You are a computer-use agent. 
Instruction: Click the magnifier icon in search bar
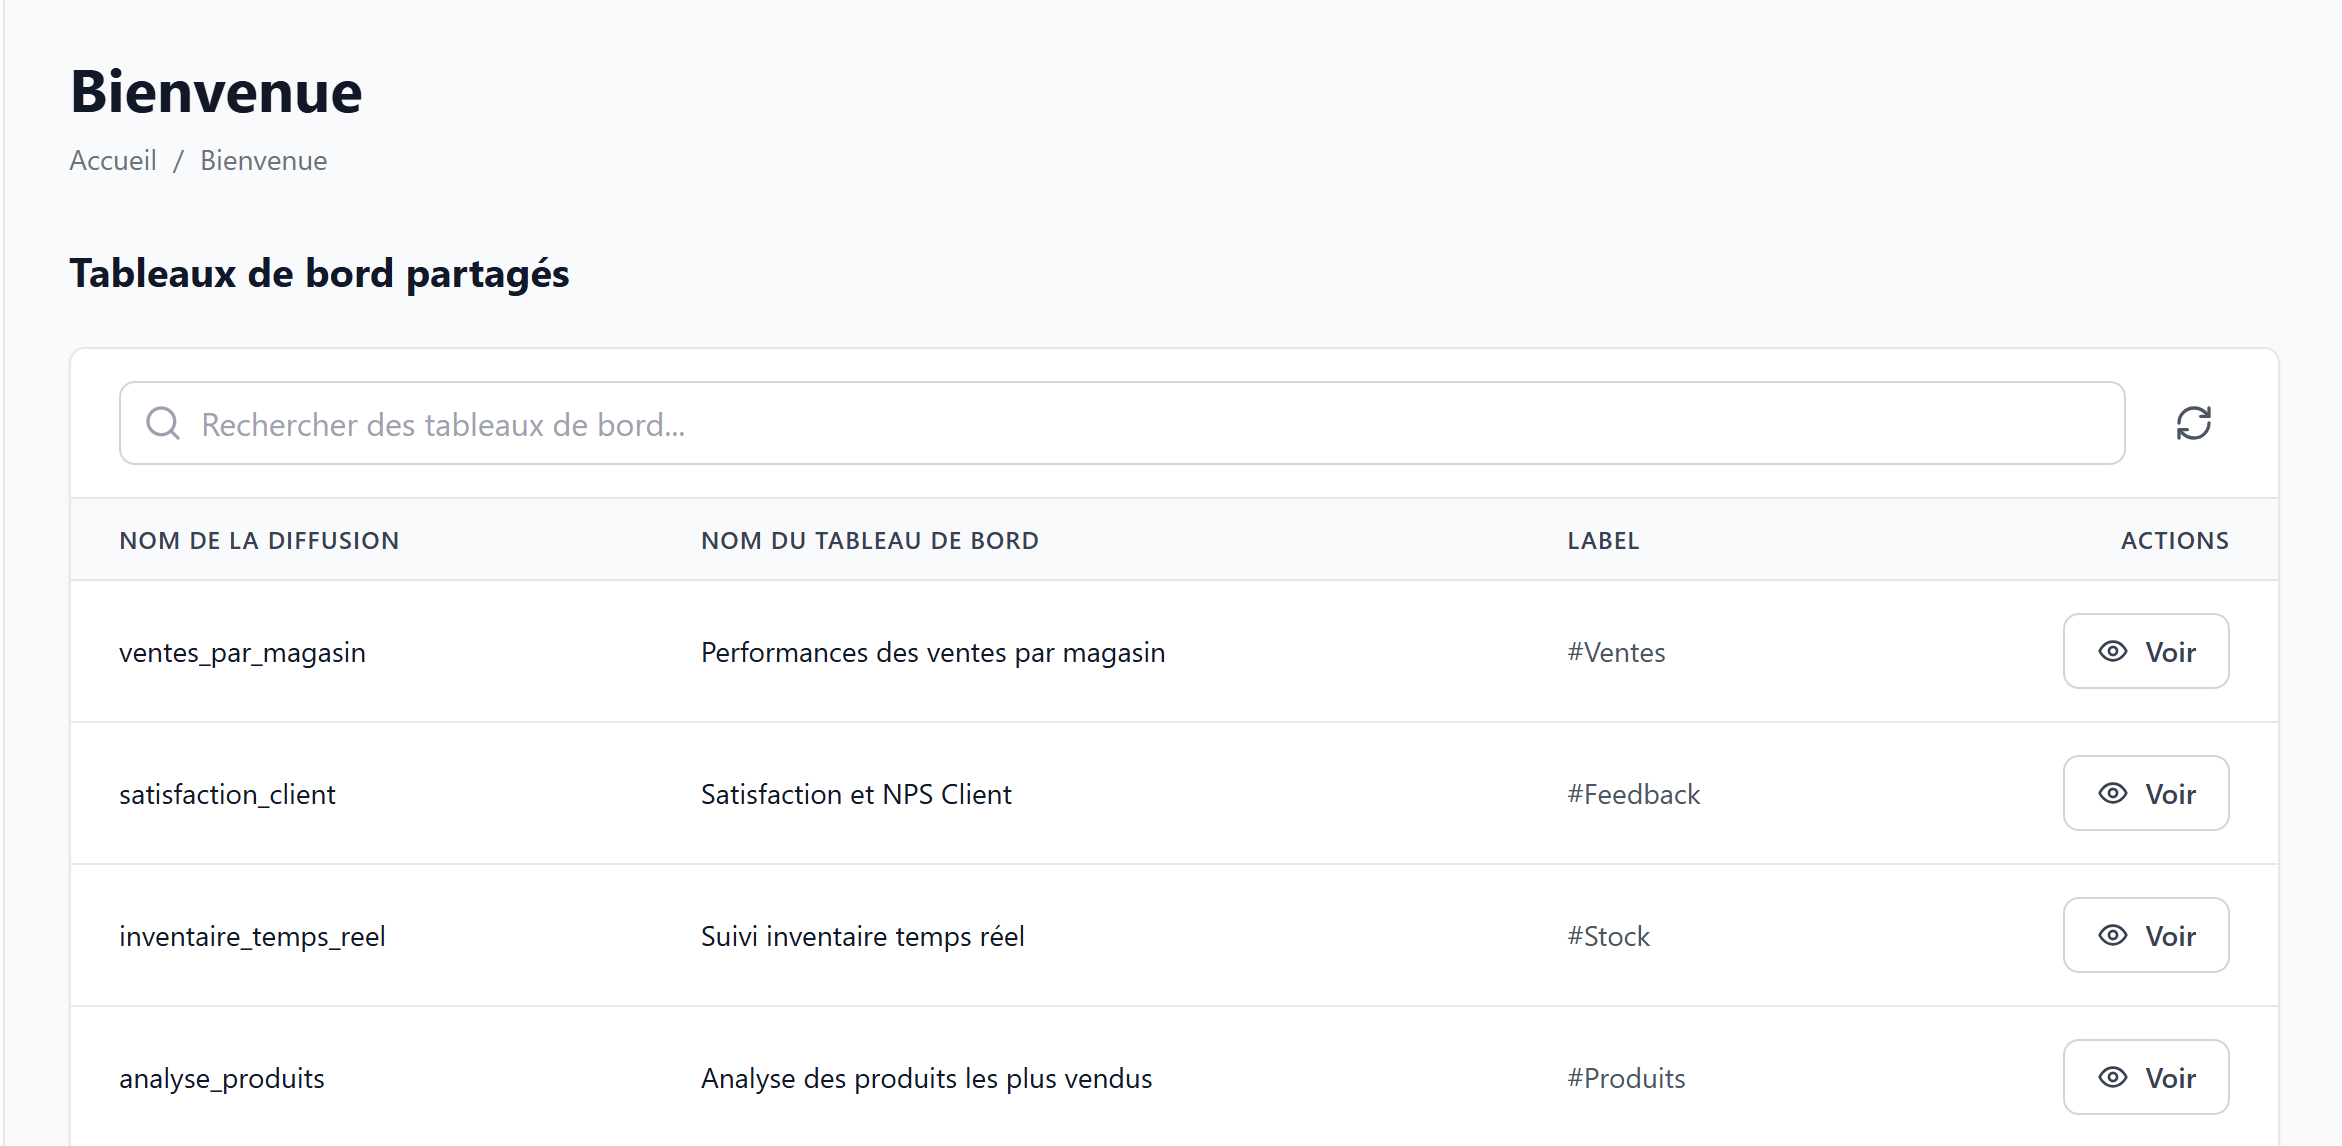tap(163, 423)
